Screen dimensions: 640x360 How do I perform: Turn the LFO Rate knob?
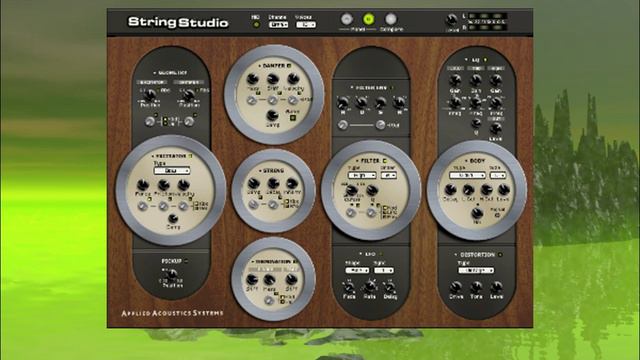tap(370, 287)
